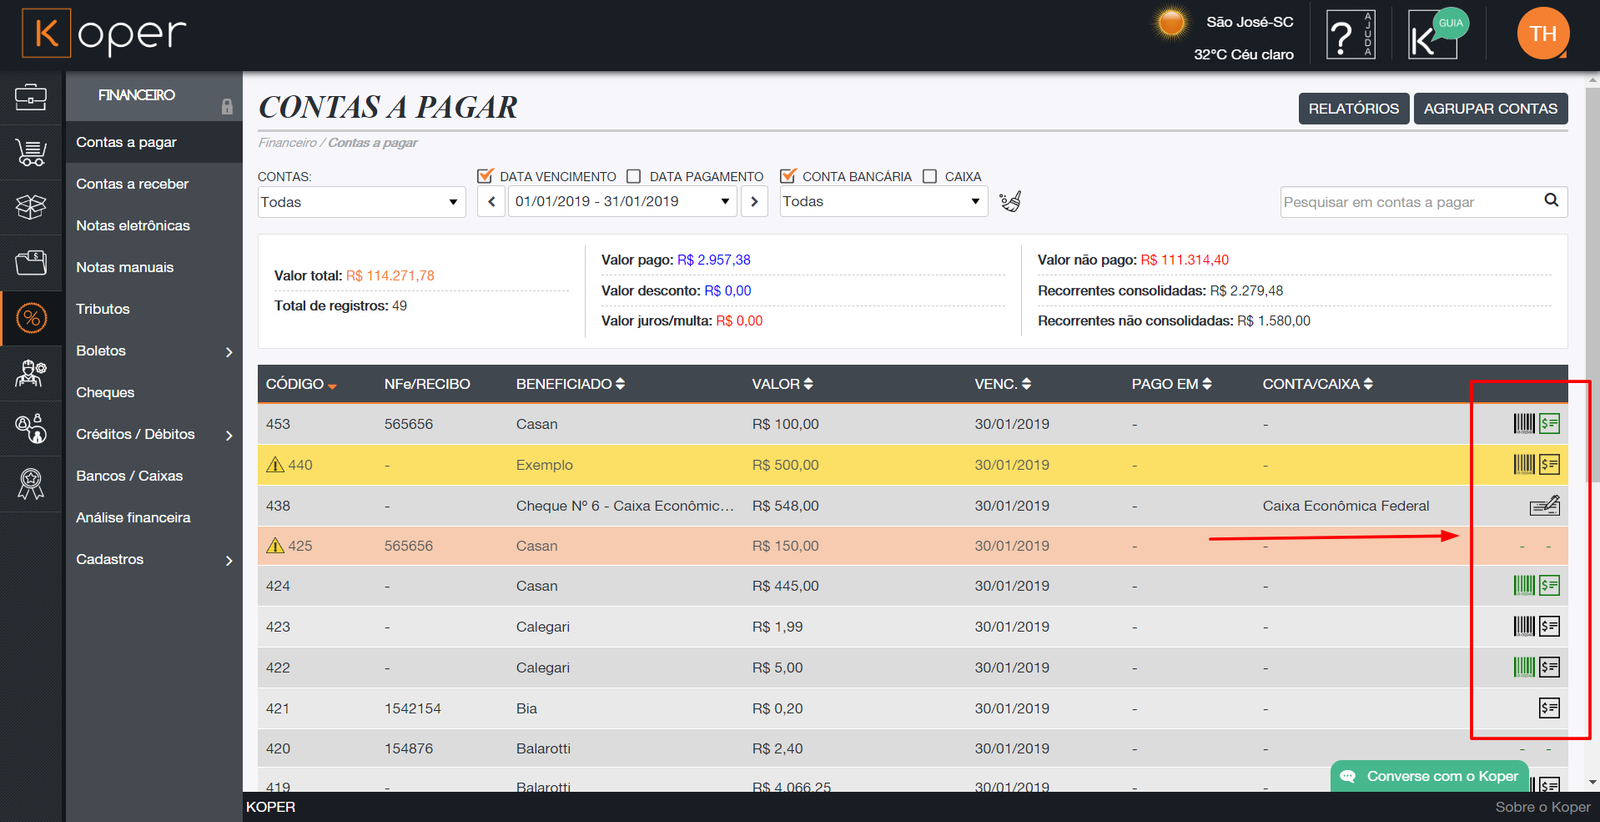Image resolution: width=1600 pixels, height=822 pixels.
Task: Enable the Data Pagamento checkbox
Action: click(634, 177)
